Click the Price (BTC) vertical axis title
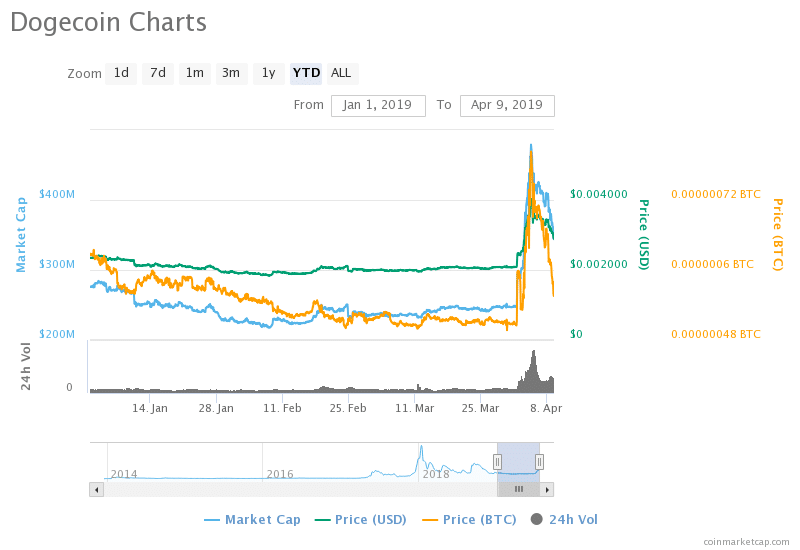This screenshot has width=800, height=550. 777,235
